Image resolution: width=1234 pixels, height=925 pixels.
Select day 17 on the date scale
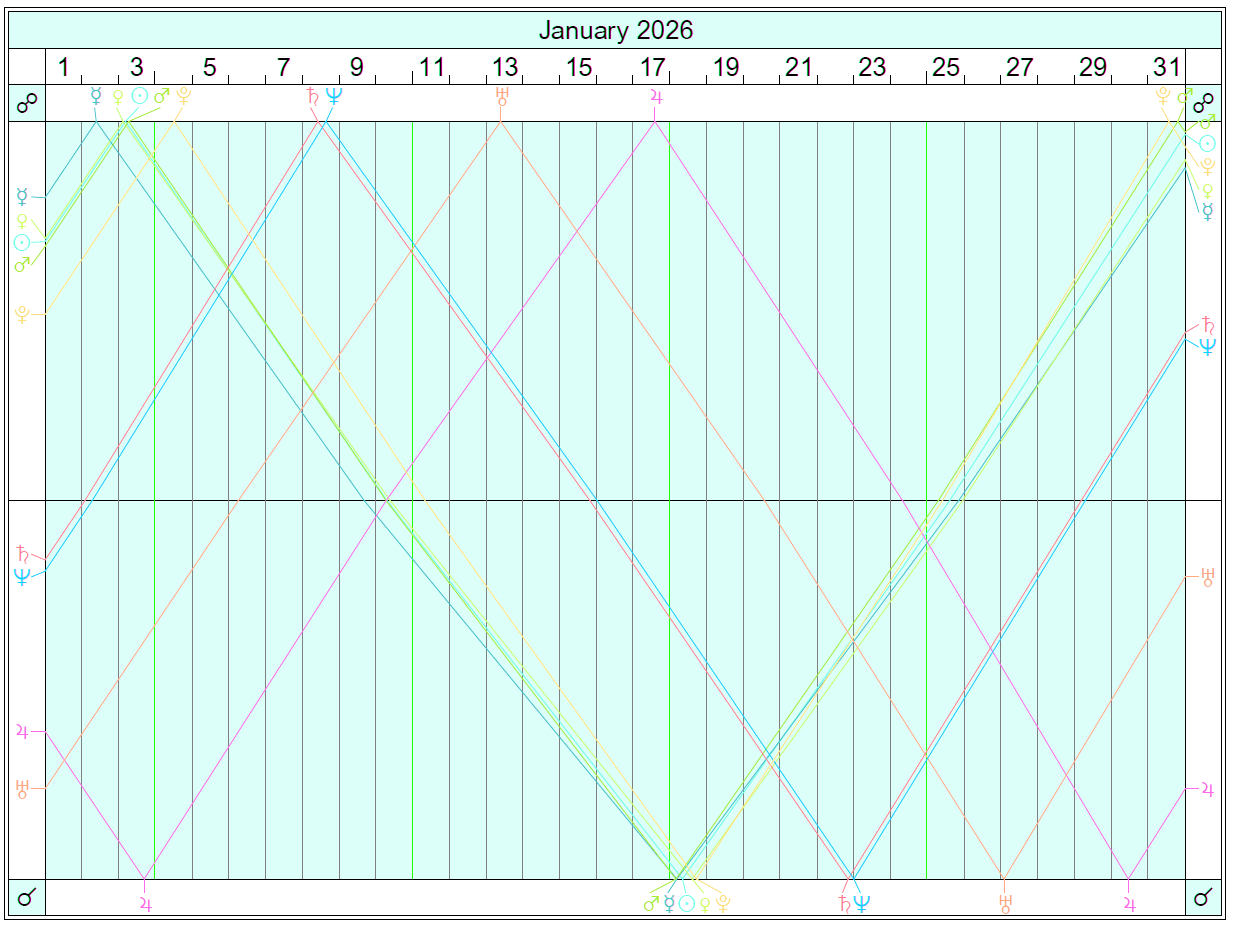click(652, 67)
